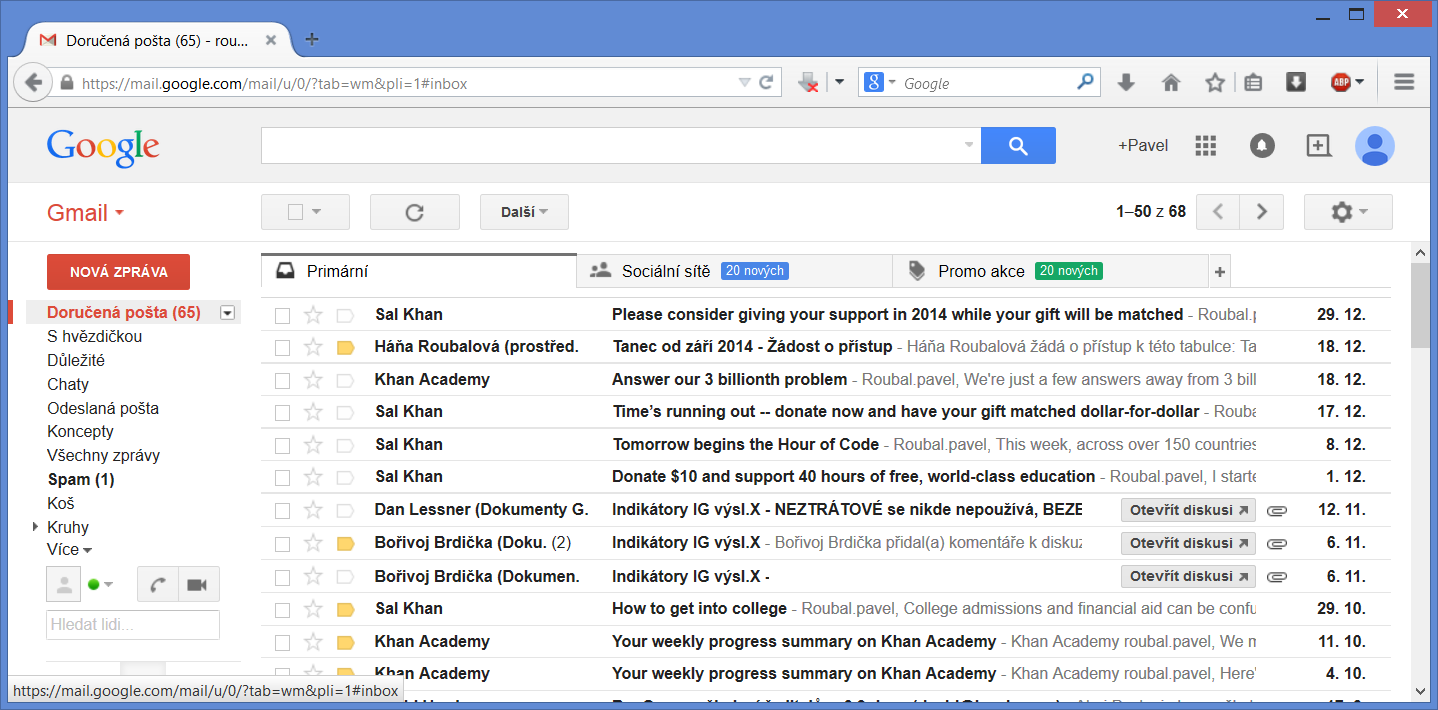Screen dimensions: 1438x710
Task: Show Gmail search options arrow
Action: click(968, 146)
